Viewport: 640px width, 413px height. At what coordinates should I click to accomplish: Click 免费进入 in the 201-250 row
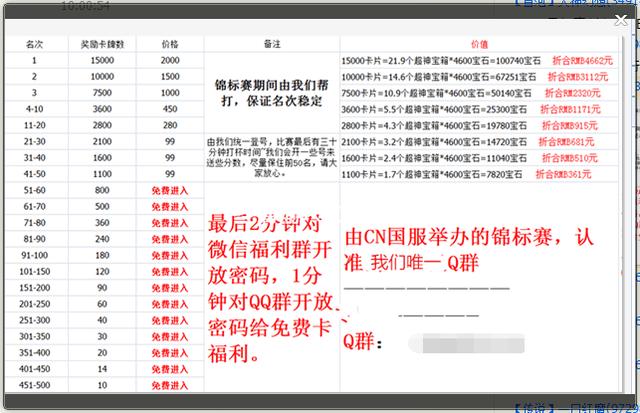170,304
